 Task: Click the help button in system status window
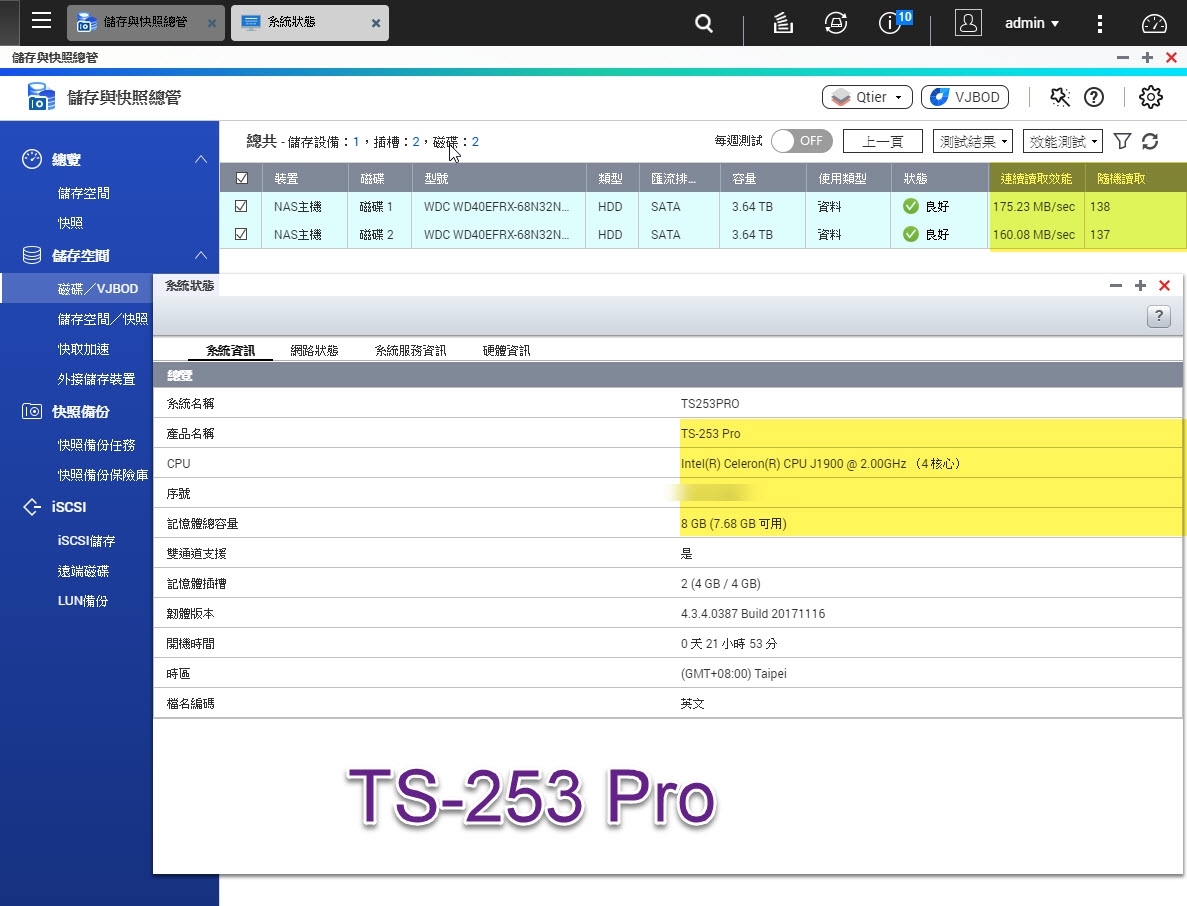pos(1159,316)
